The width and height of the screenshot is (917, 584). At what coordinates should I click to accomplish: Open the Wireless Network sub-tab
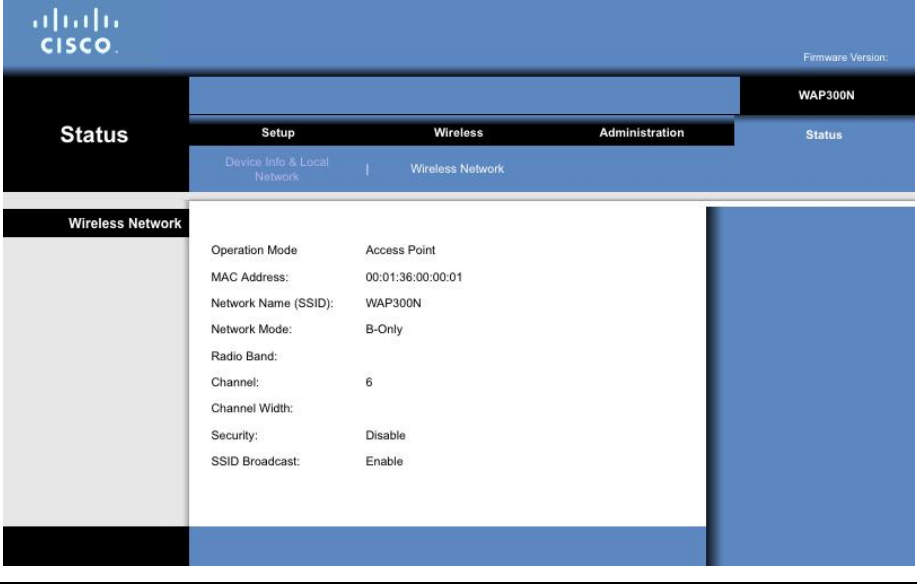pyautogui.click(x=457, y=169)
